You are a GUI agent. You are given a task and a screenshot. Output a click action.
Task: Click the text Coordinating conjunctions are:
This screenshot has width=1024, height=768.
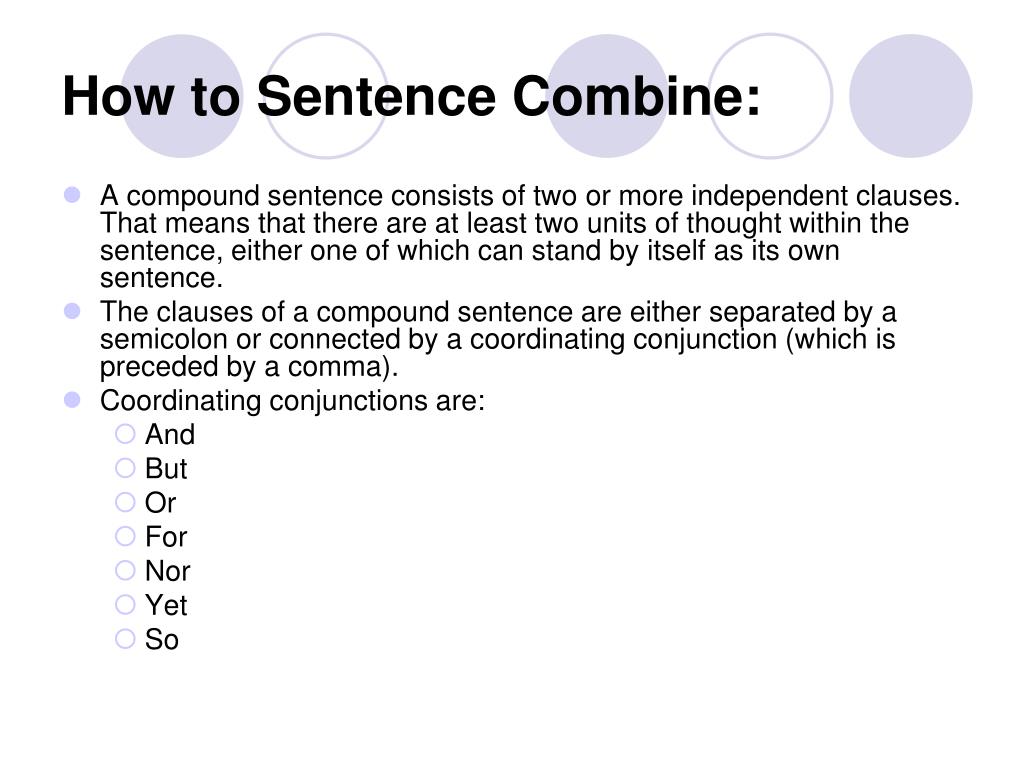pos(293,400)
